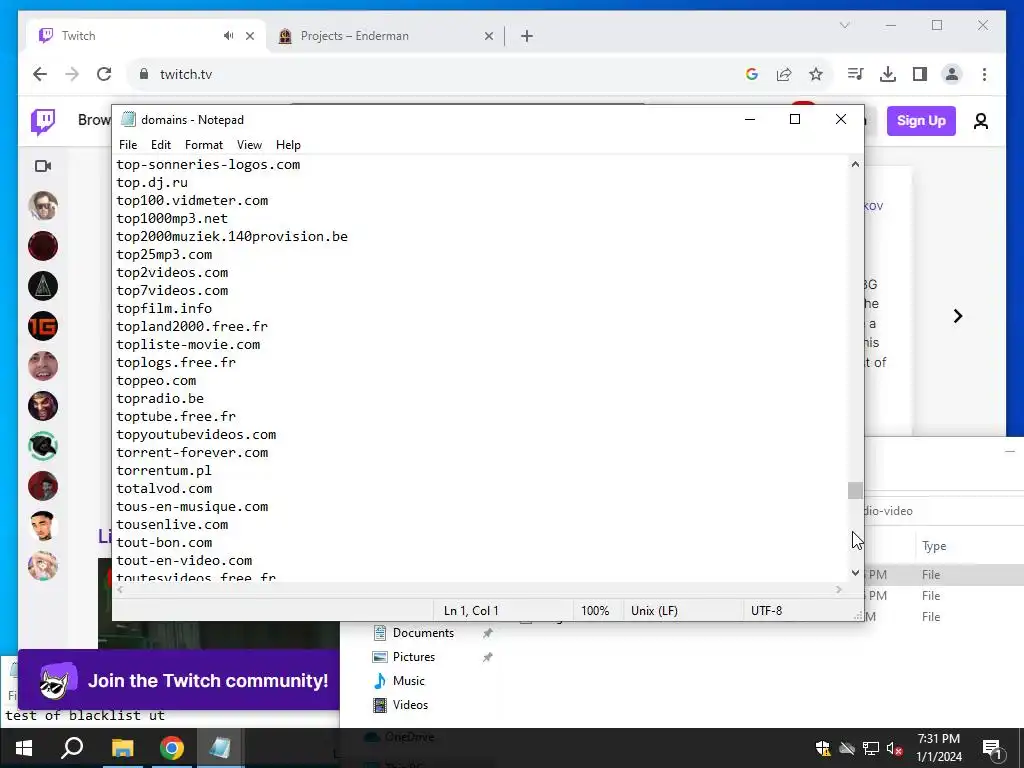Open the 1G channel avatar in sidebar
1024x768 pixels.
pyautogui.click(x=43, y=326)
